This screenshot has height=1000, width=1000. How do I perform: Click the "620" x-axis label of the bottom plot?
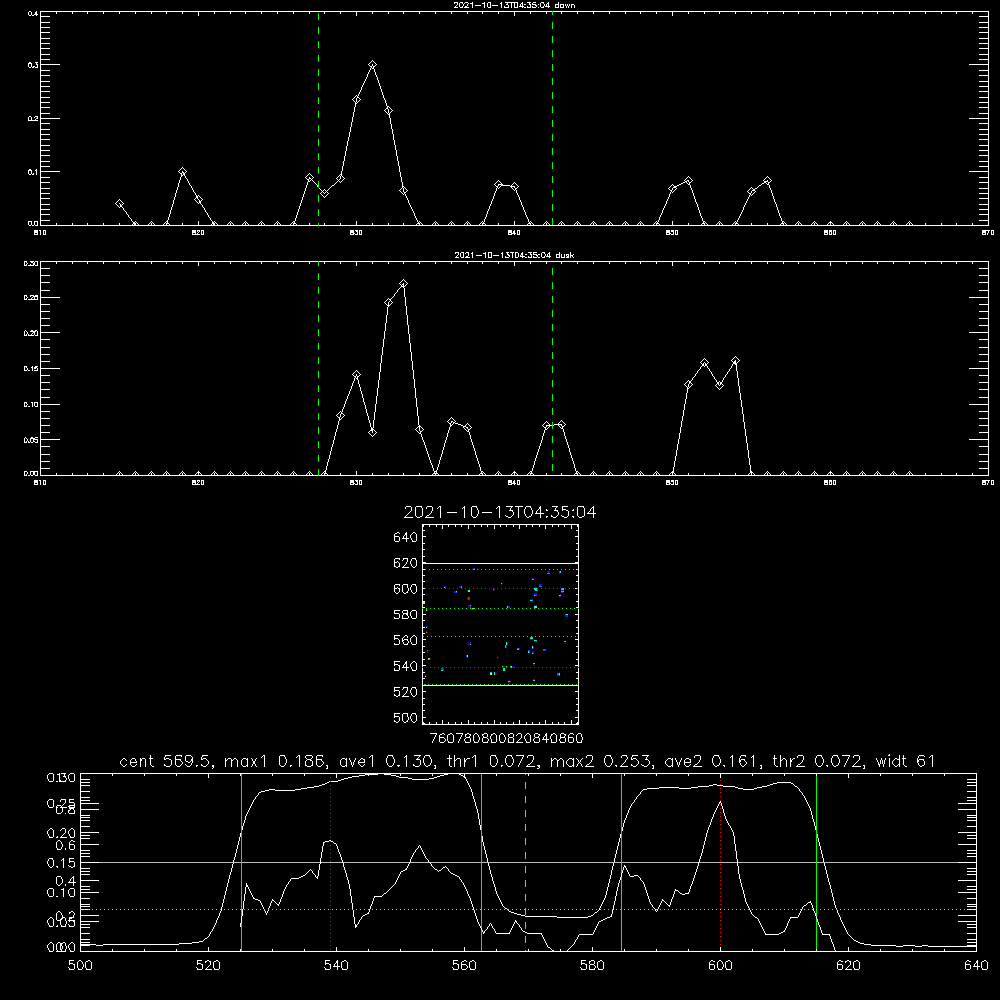pyautogui.click(x=848, y=966)
